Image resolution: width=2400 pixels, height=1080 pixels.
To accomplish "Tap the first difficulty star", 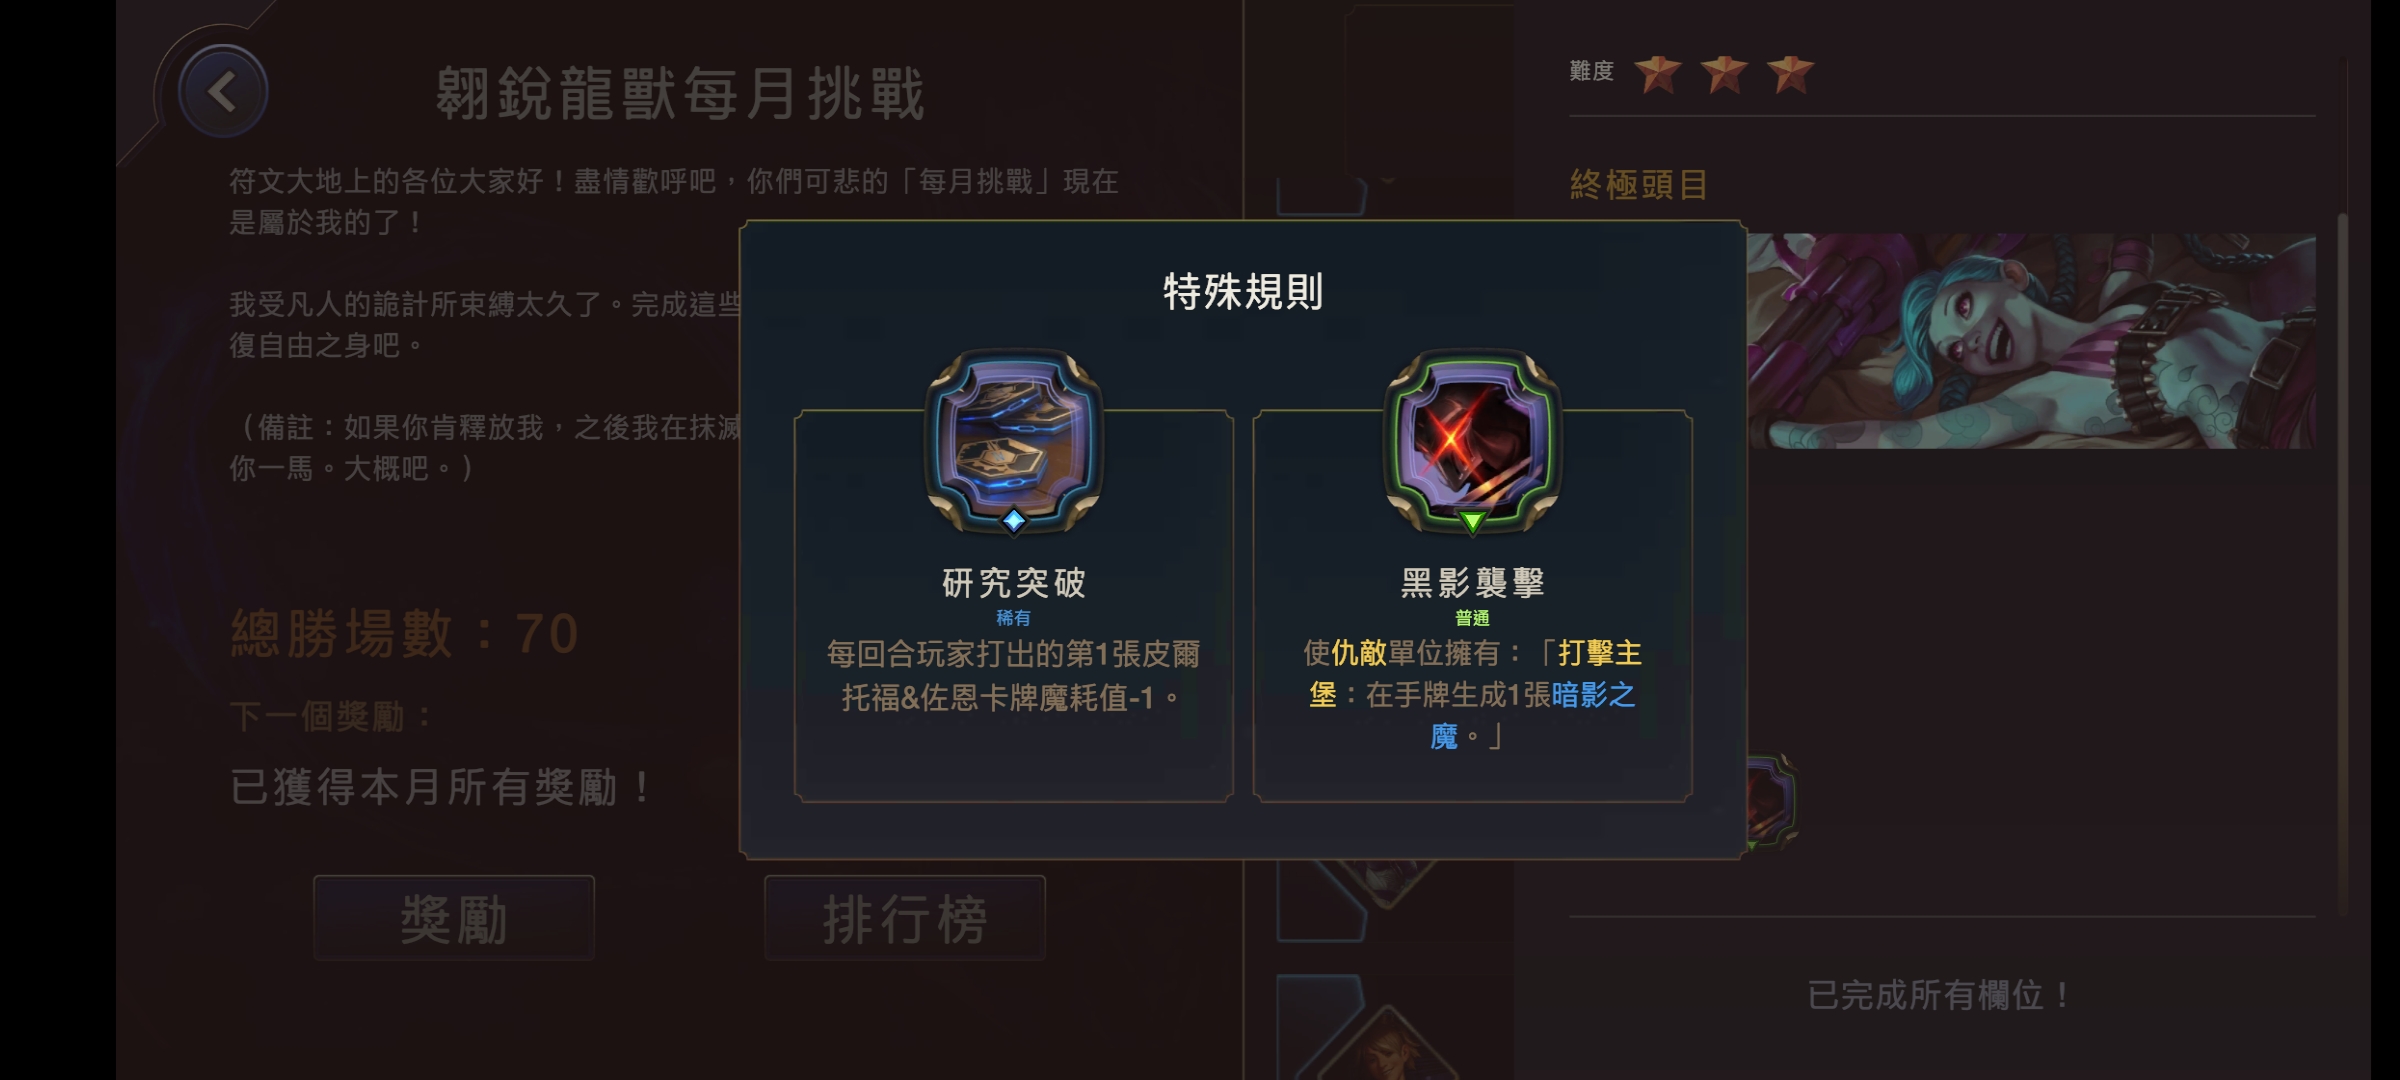I will coord(1658,73).
